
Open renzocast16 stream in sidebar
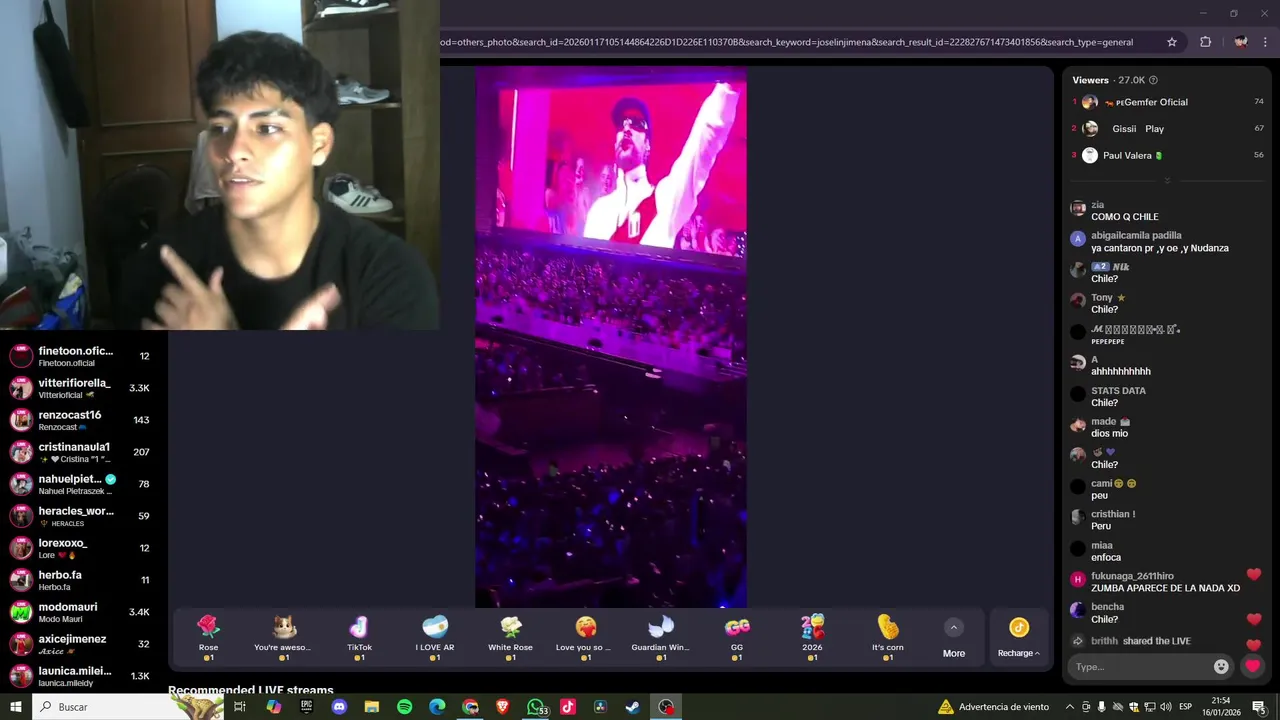click(x=80, y=420)
